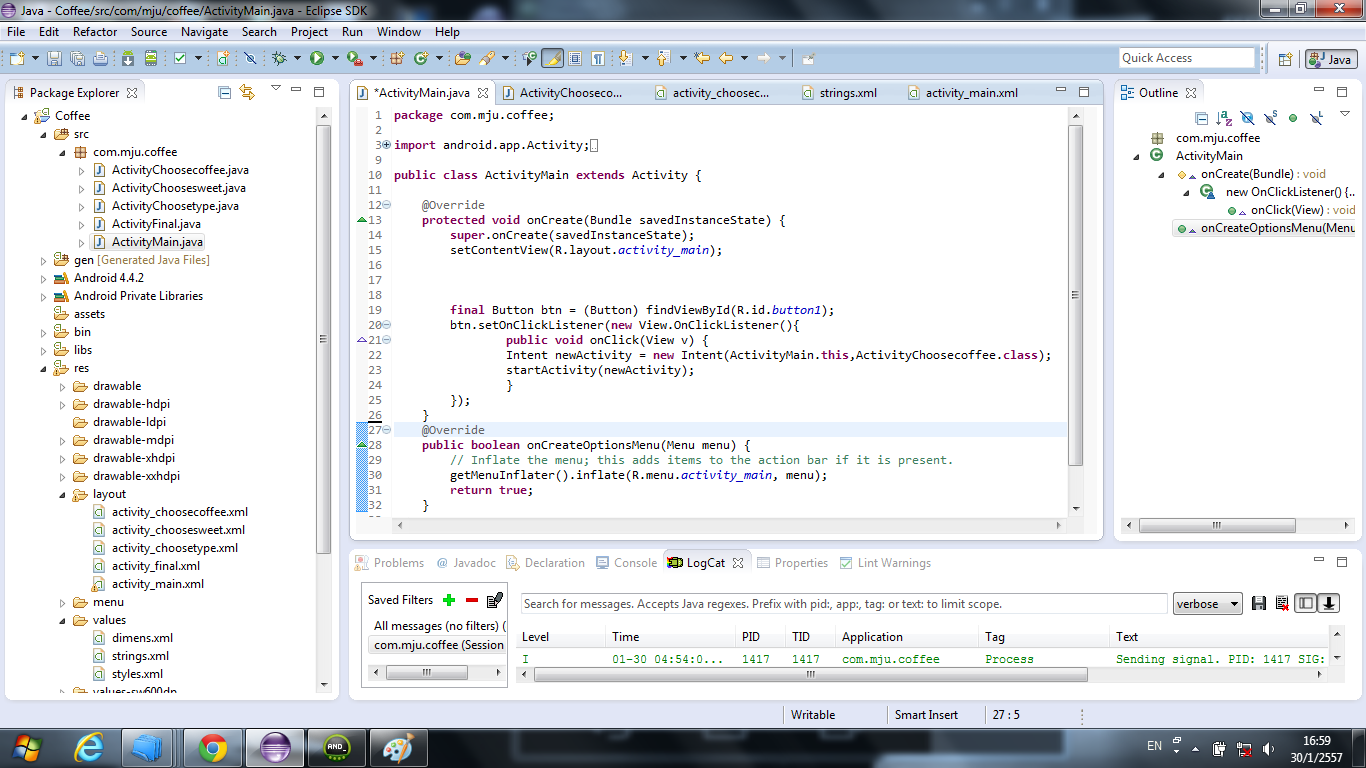The image size is (1366, 768).
Task: Click the Last Edit Location icon
Action: [703, 58]
